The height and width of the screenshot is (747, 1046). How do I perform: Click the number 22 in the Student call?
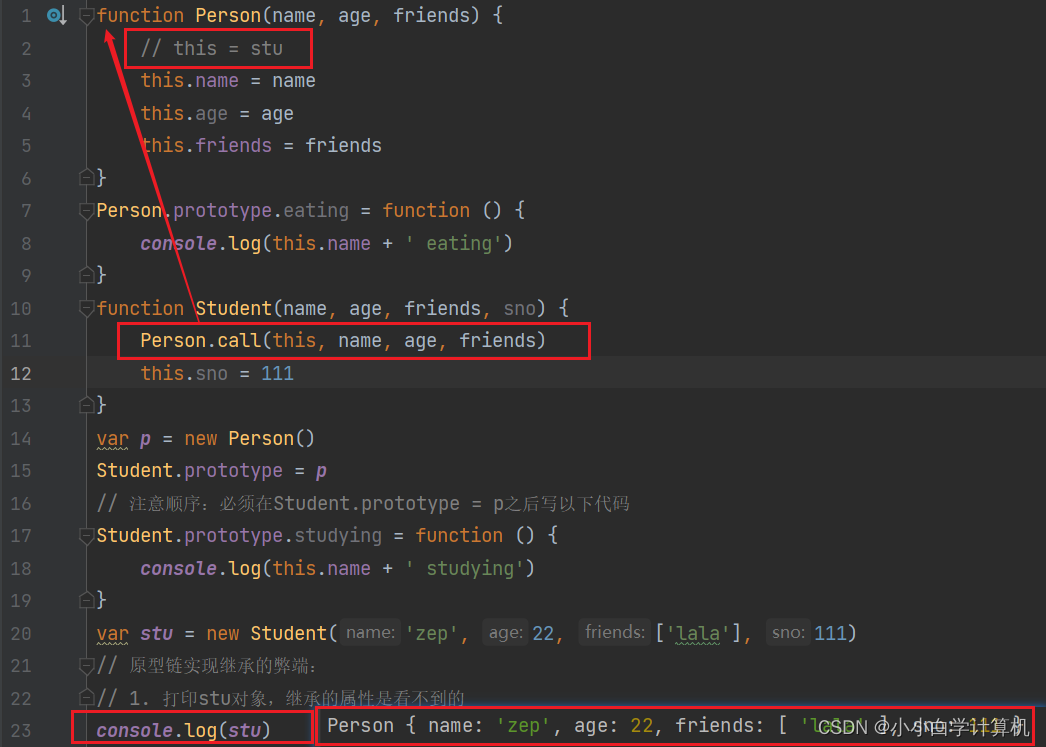(x=543, y=633)
